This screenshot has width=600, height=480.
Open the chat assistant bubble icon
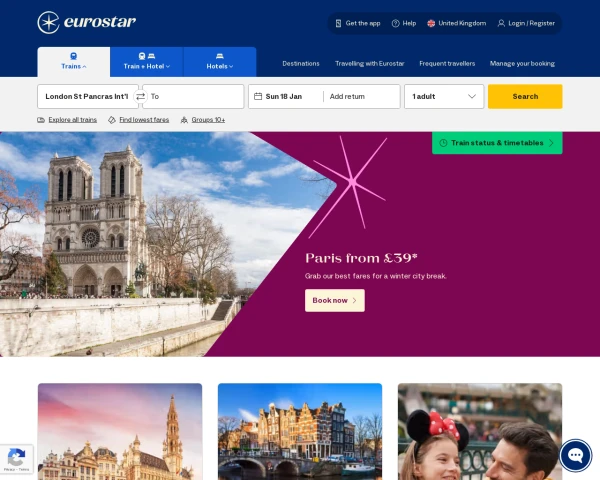tap(576, 456)
